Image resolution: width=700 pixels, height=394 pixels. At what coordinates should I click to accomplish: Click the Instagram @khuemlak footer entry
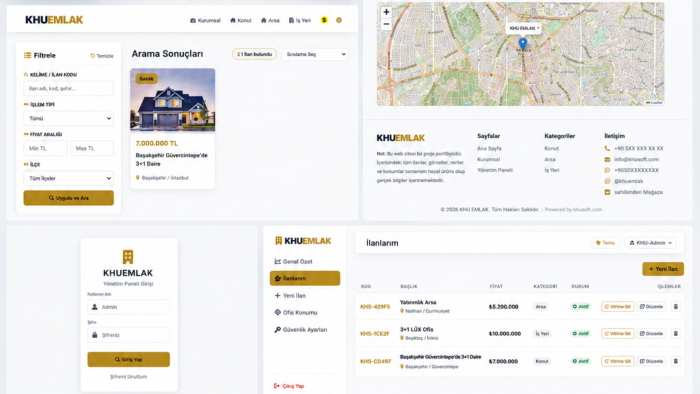click(x=629, y=181)
